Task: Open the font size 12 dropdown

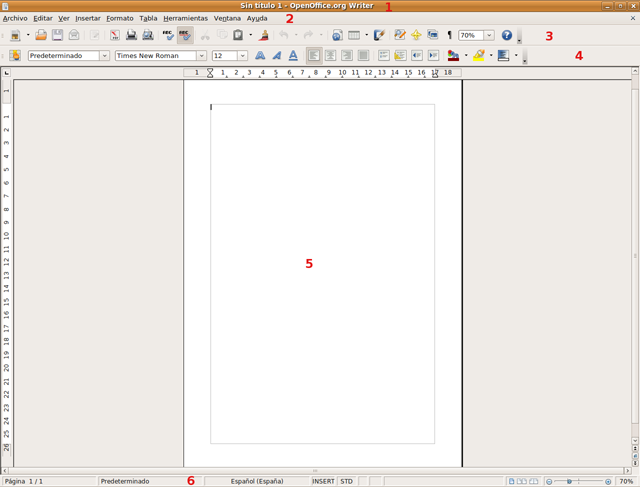Action: click(242, 56)
